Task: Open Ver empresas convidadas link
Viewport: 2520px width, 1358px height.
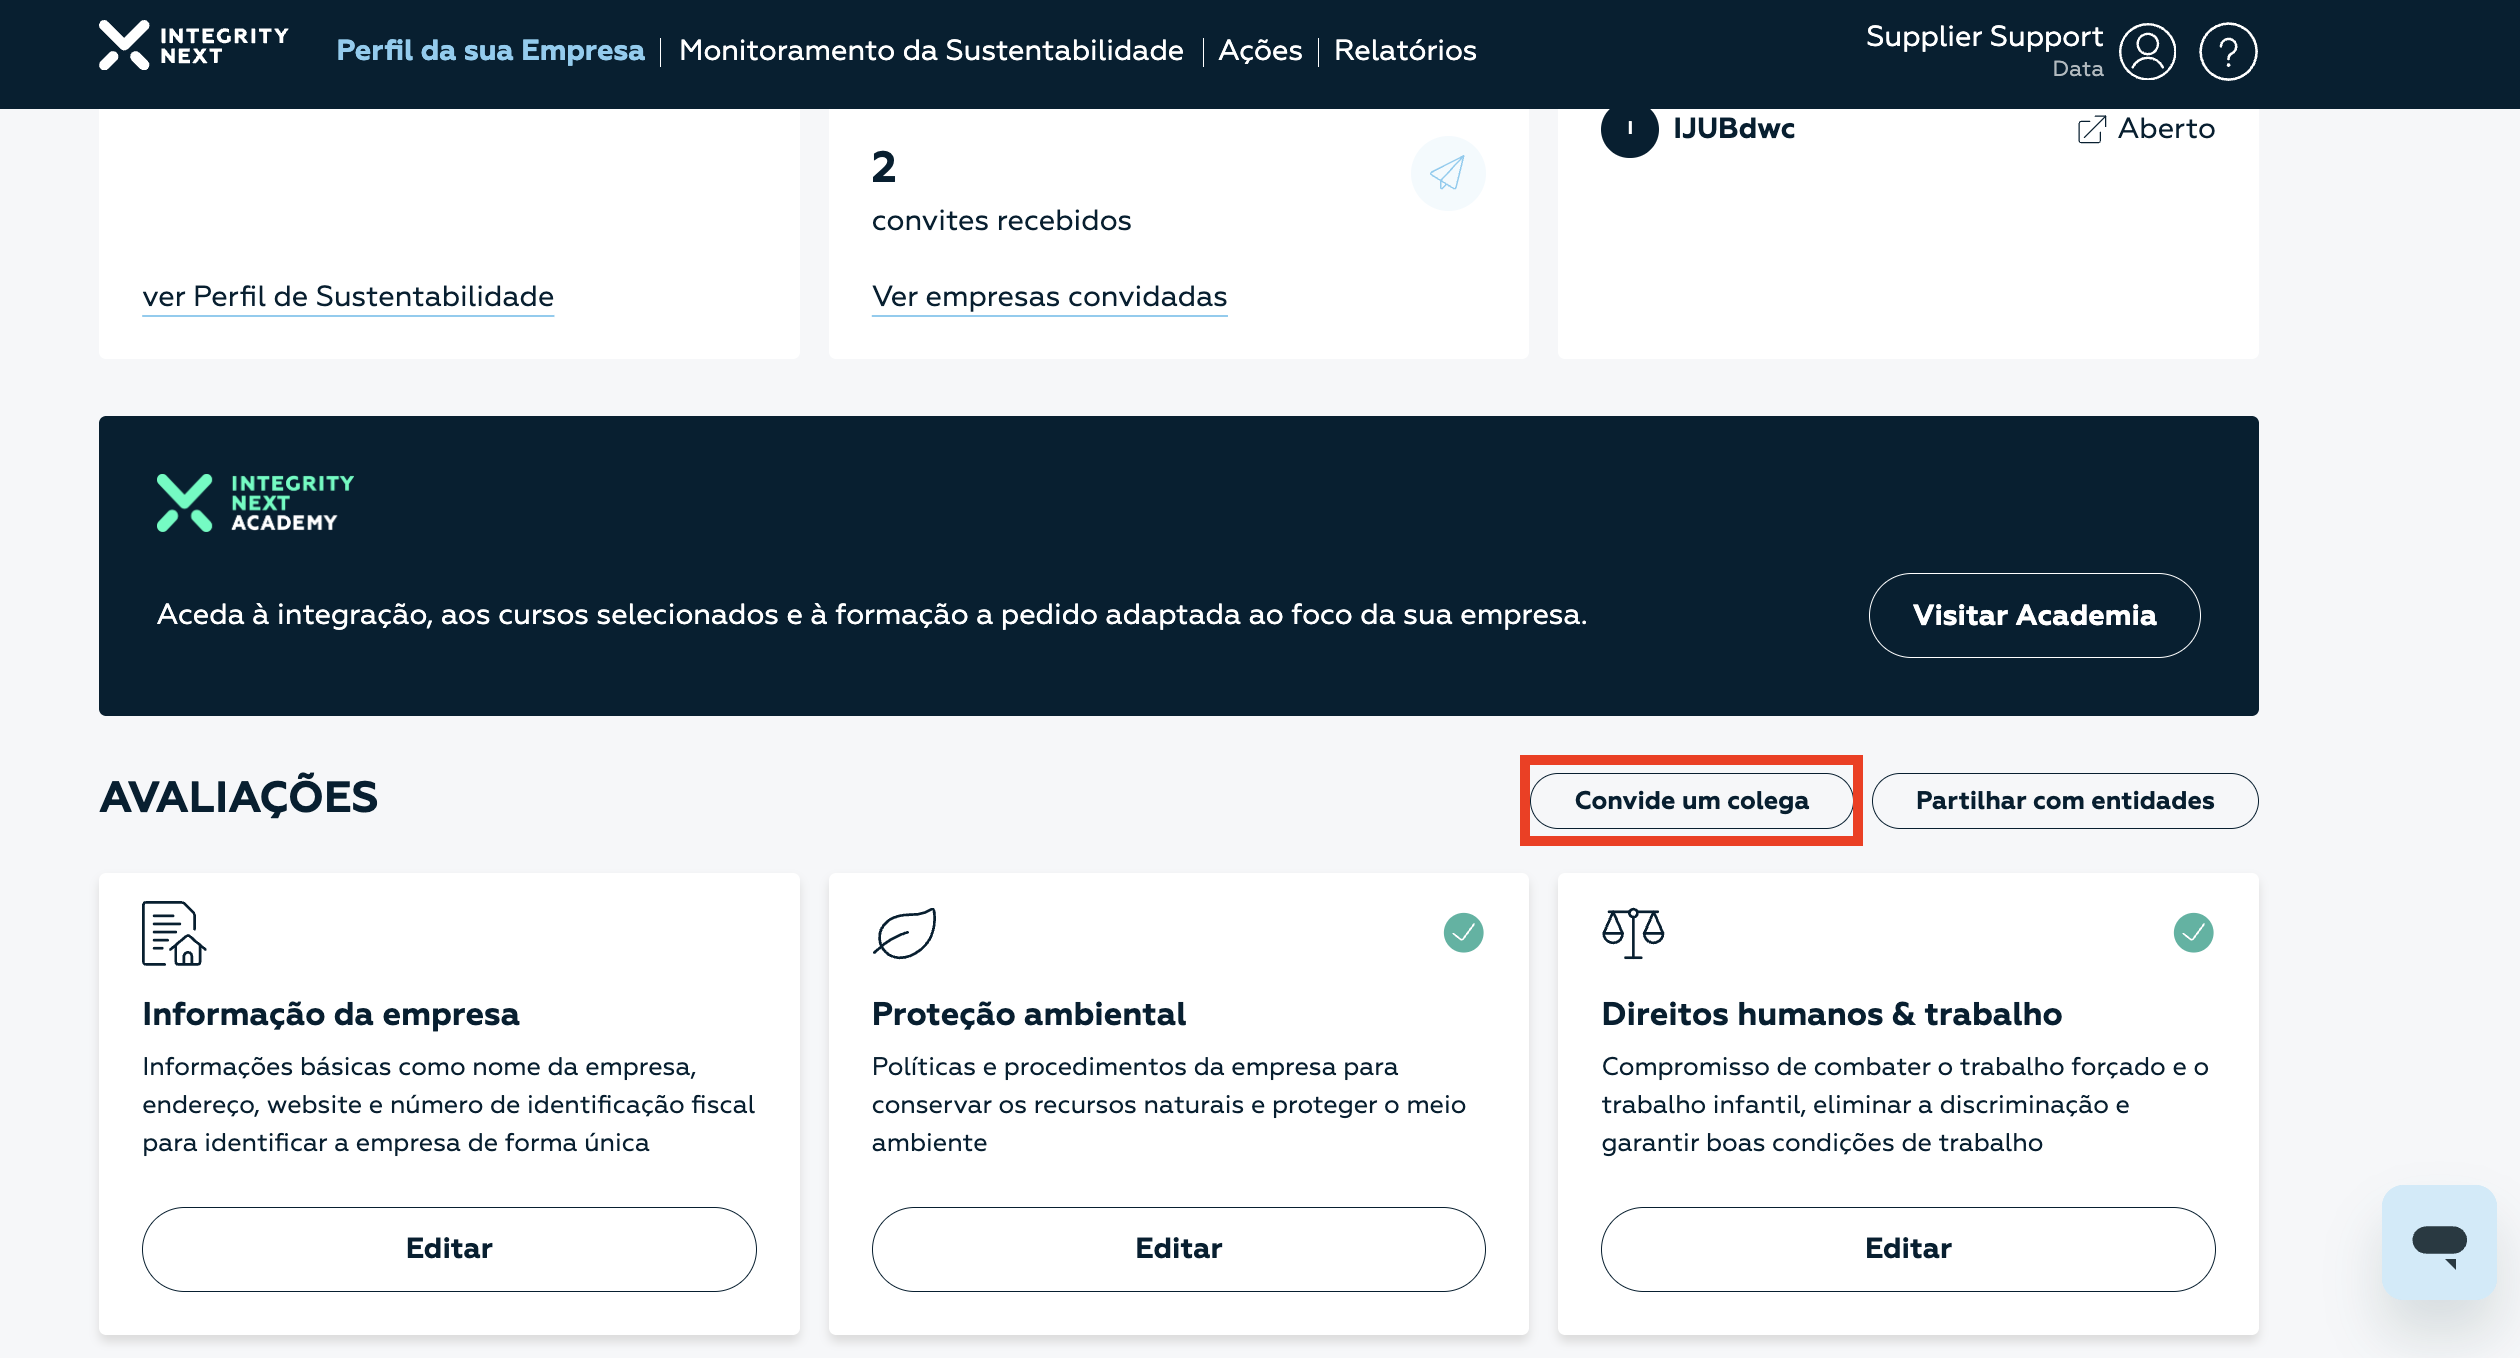Action: pos(1049,297)
